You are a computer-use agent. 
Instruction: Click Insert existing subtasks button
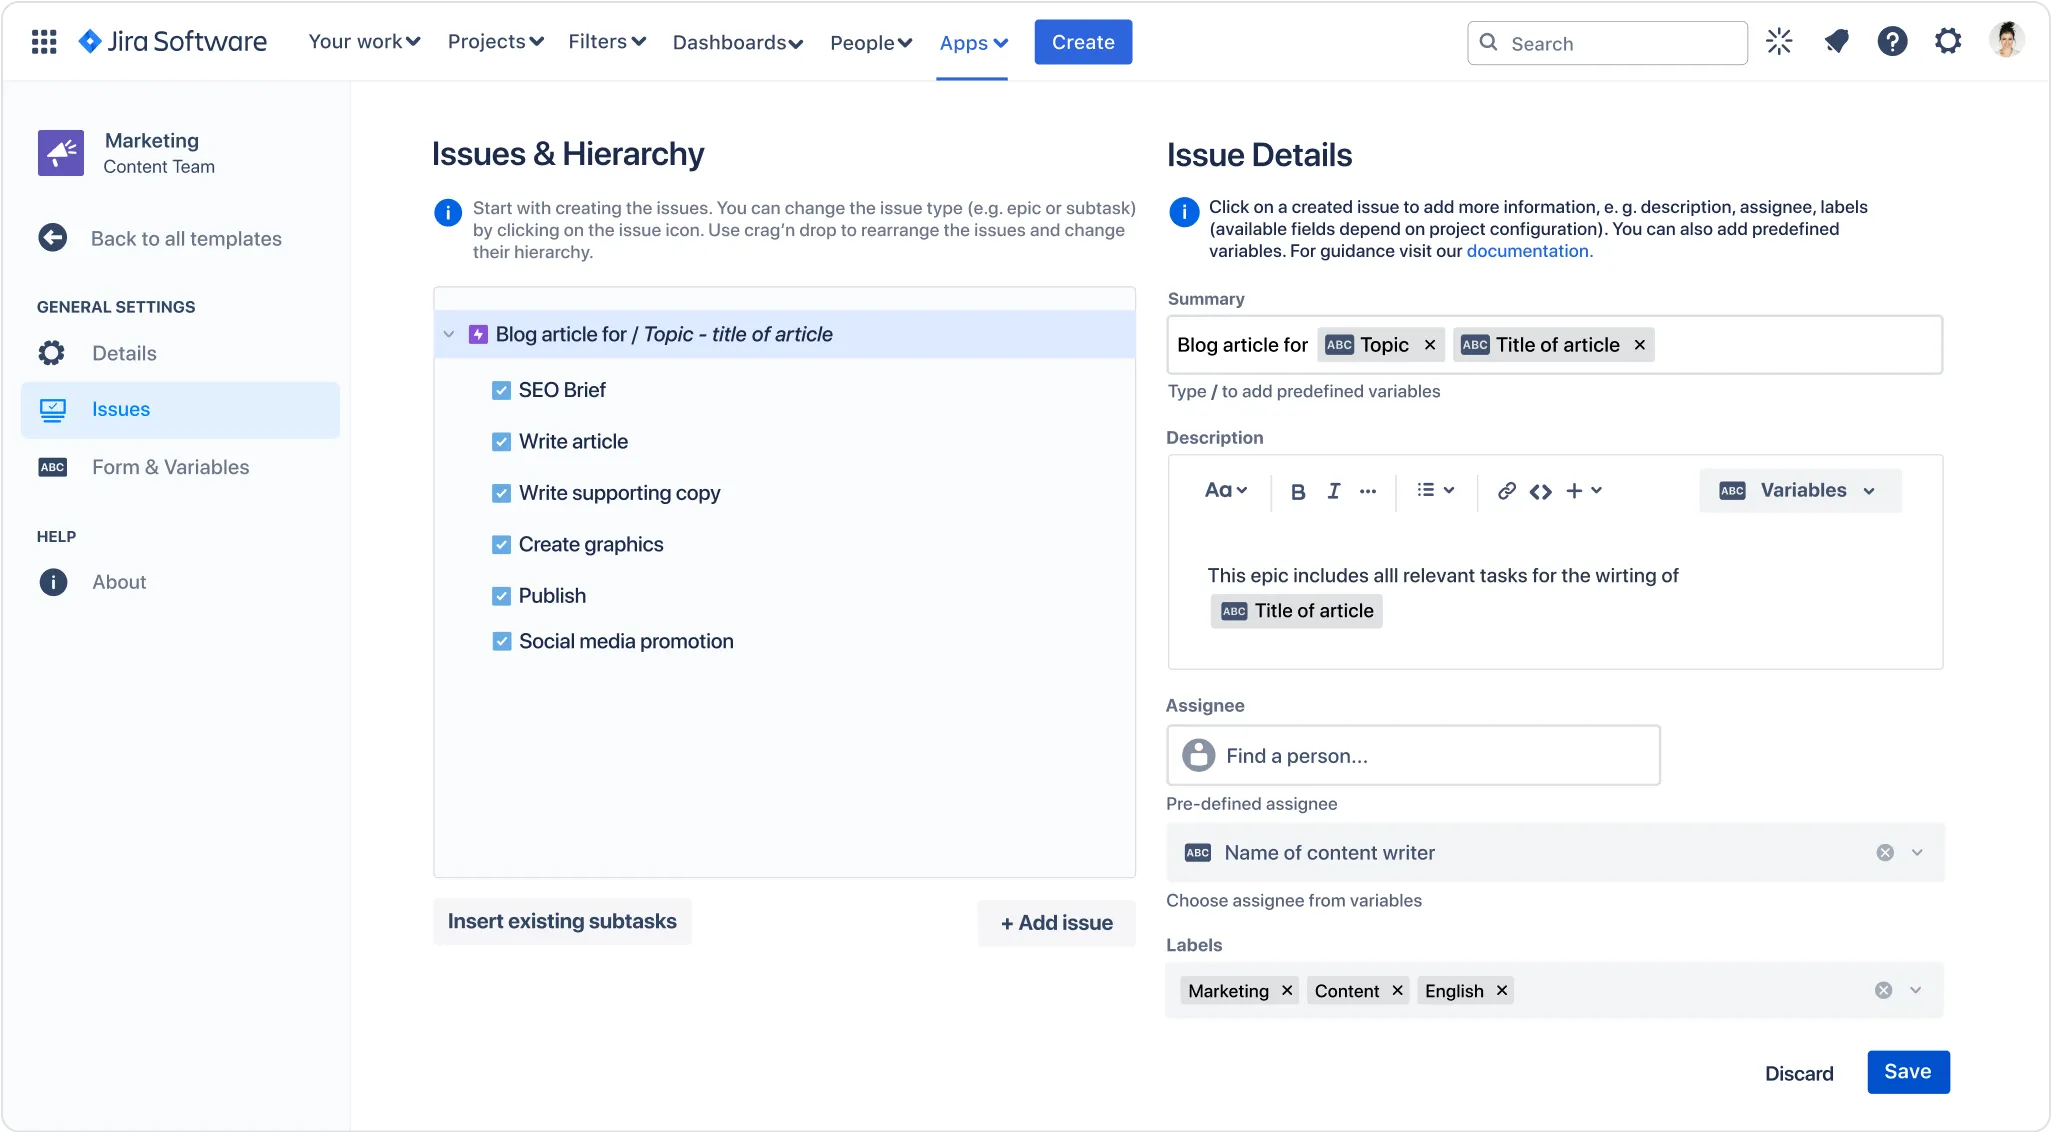(562, 921)
